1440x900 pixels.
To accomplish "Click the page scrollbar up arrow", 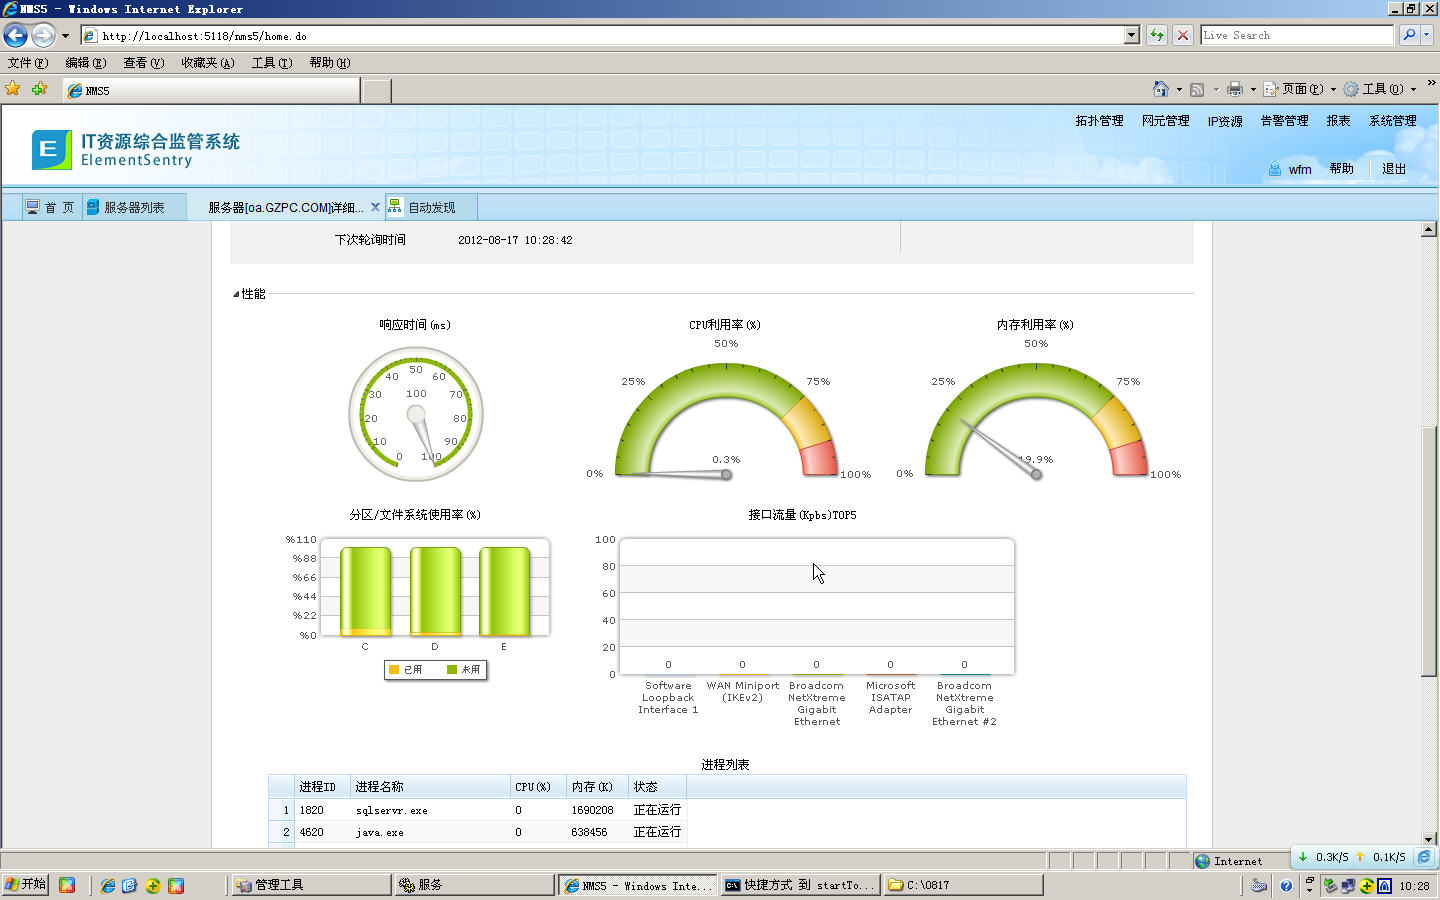I will pos(1429,230).
